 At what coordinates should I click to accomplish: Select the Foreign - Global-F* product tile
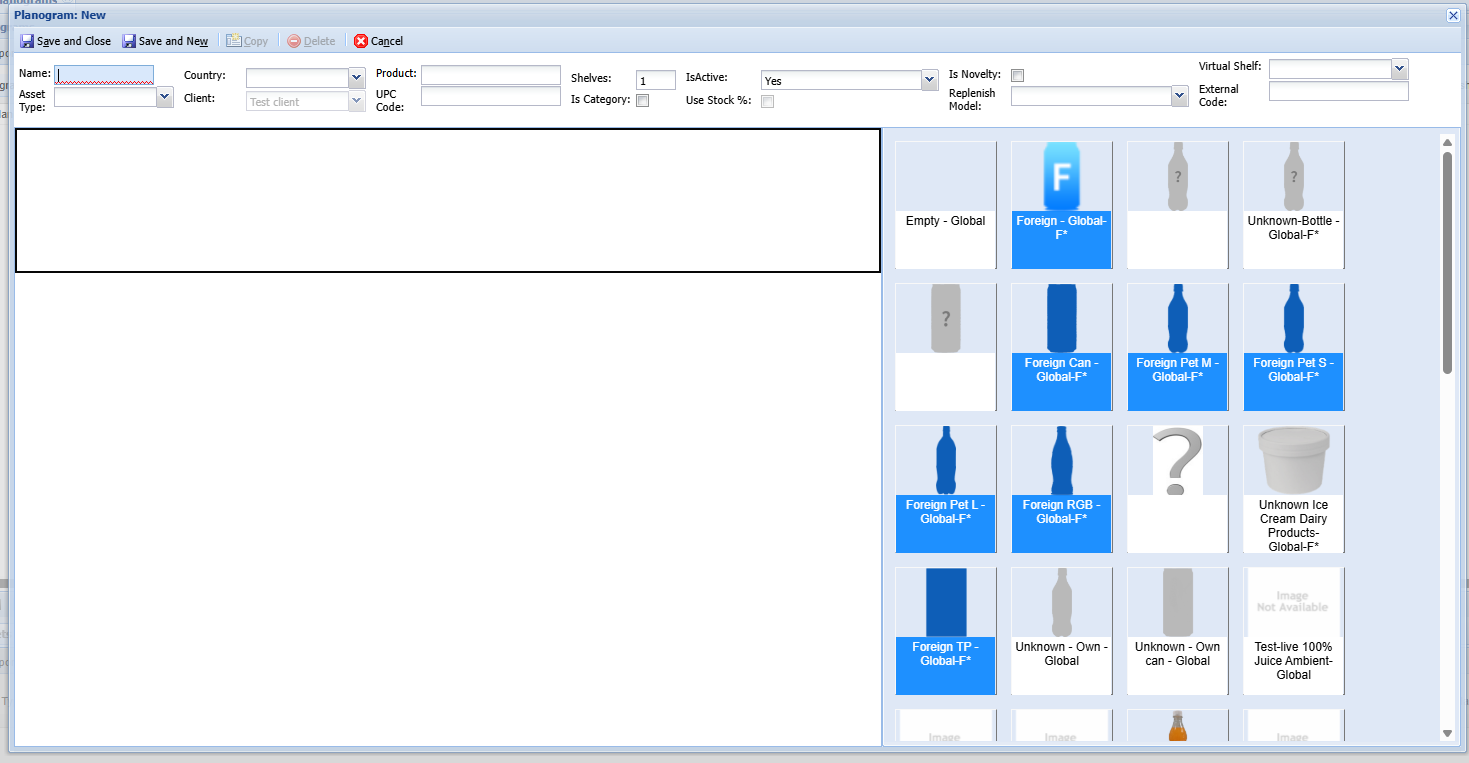coord(1061,205)
